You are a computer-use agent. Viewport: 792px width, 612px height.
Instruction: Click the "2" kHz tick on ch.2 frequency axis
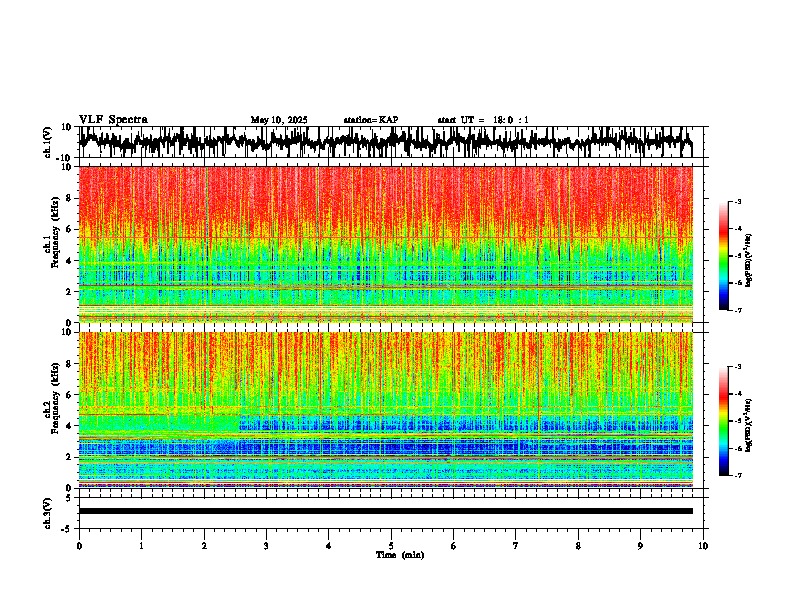69,457
